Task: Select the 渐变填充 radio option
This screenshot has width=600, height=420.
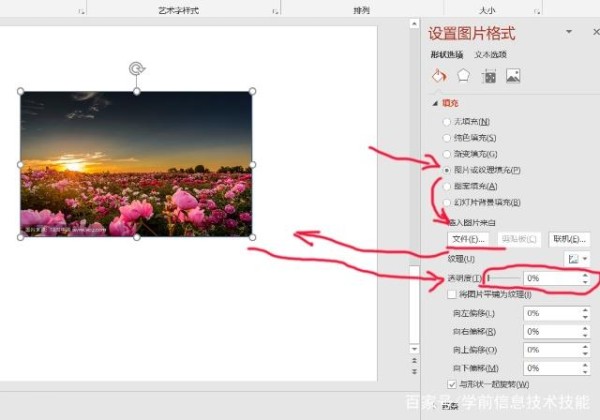Action: point(446,154)
